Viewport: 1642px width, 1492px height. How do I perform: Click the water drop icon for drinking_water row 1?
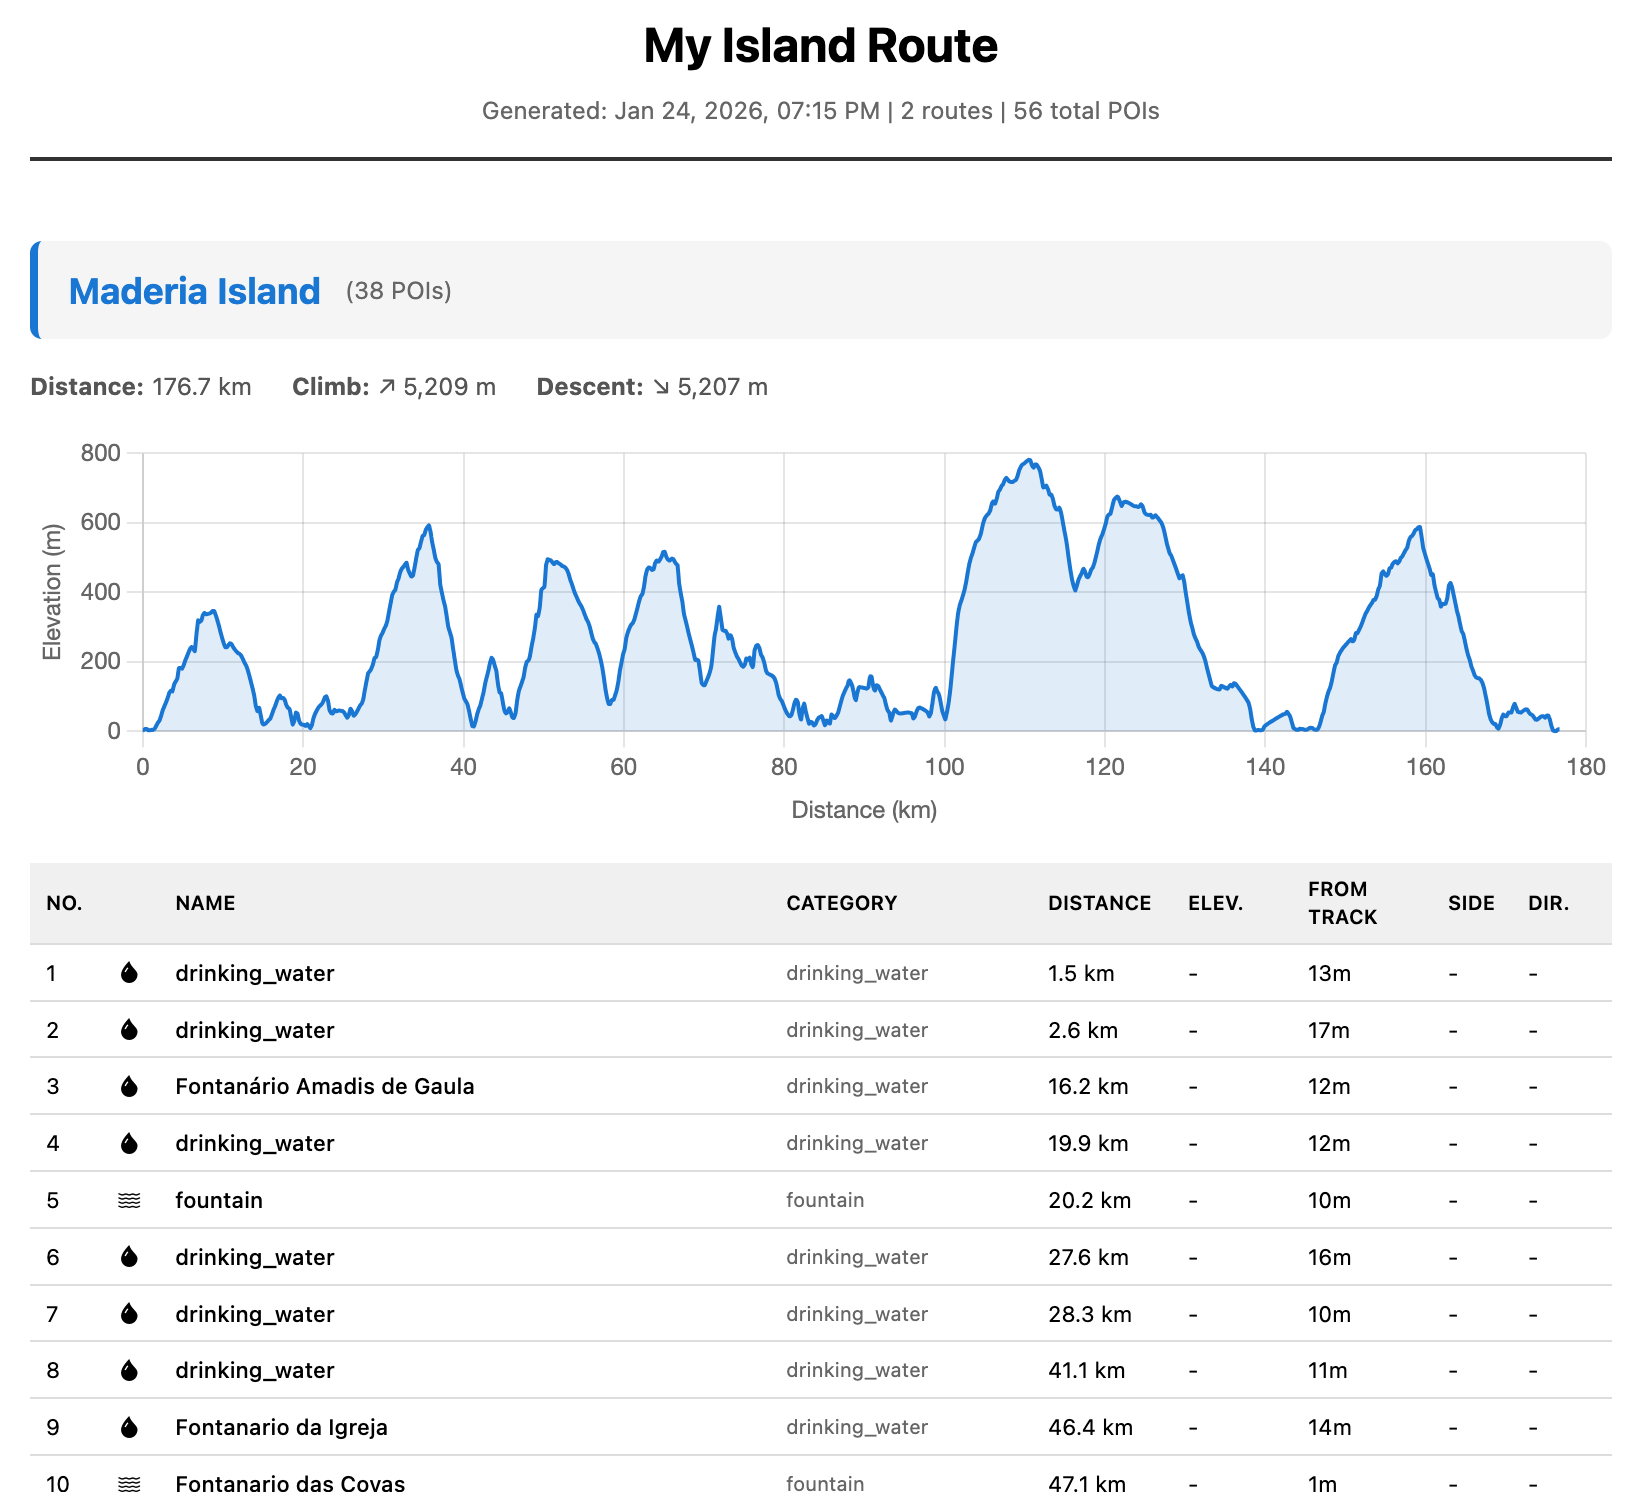click(130, 973)
